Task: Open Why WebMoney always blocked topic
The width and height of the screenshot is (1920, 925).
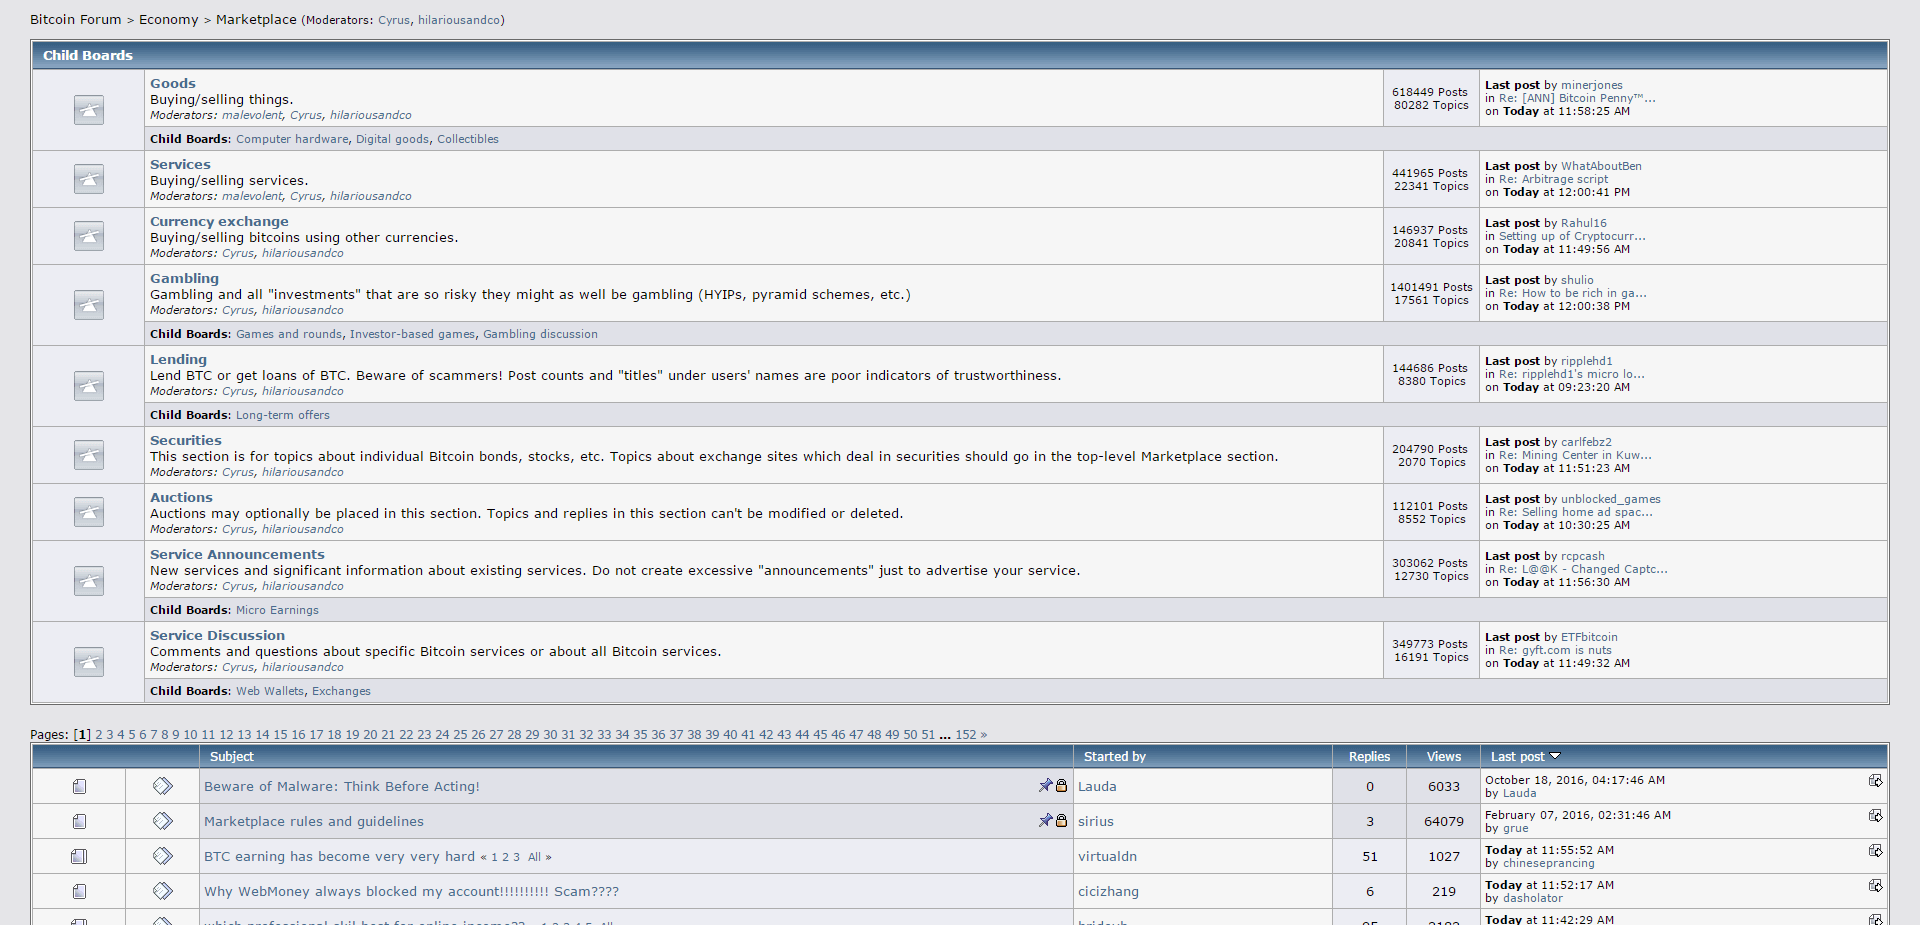Action: coord(411,892)
